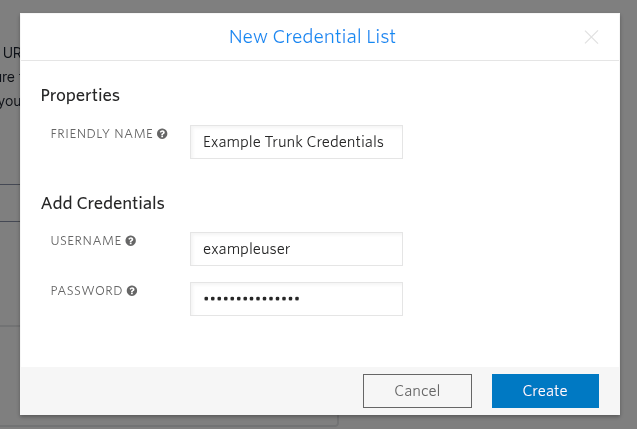Click the USERNAME label text
This screenshot has height=429, width=637.
(x=86, y=241)
